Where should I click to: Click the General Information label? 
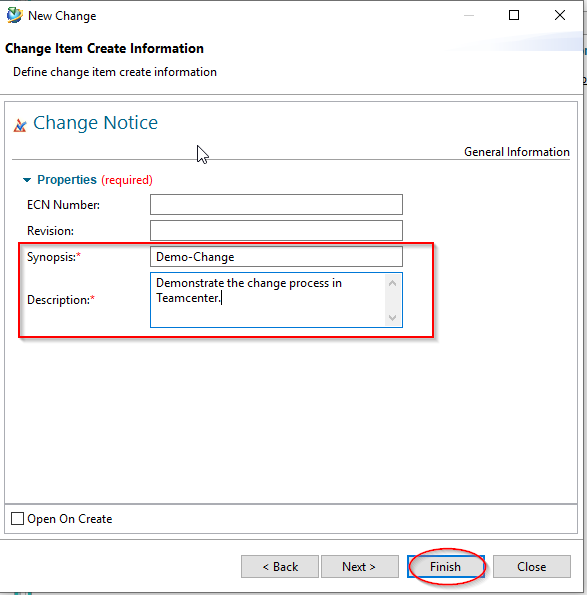pyautogui.click(x=516, y=152)
